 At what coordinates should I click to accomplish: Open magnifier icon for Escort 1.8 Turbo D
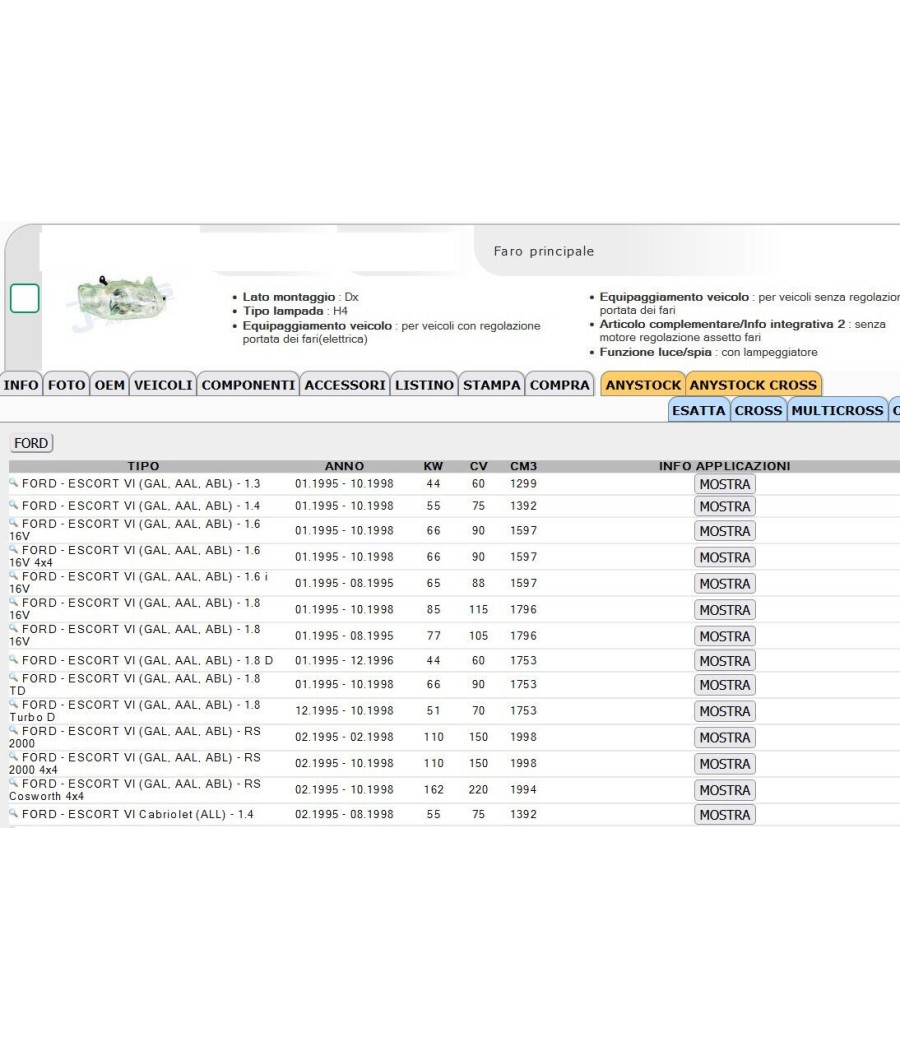pyautogui.click(x=13, y=703)
